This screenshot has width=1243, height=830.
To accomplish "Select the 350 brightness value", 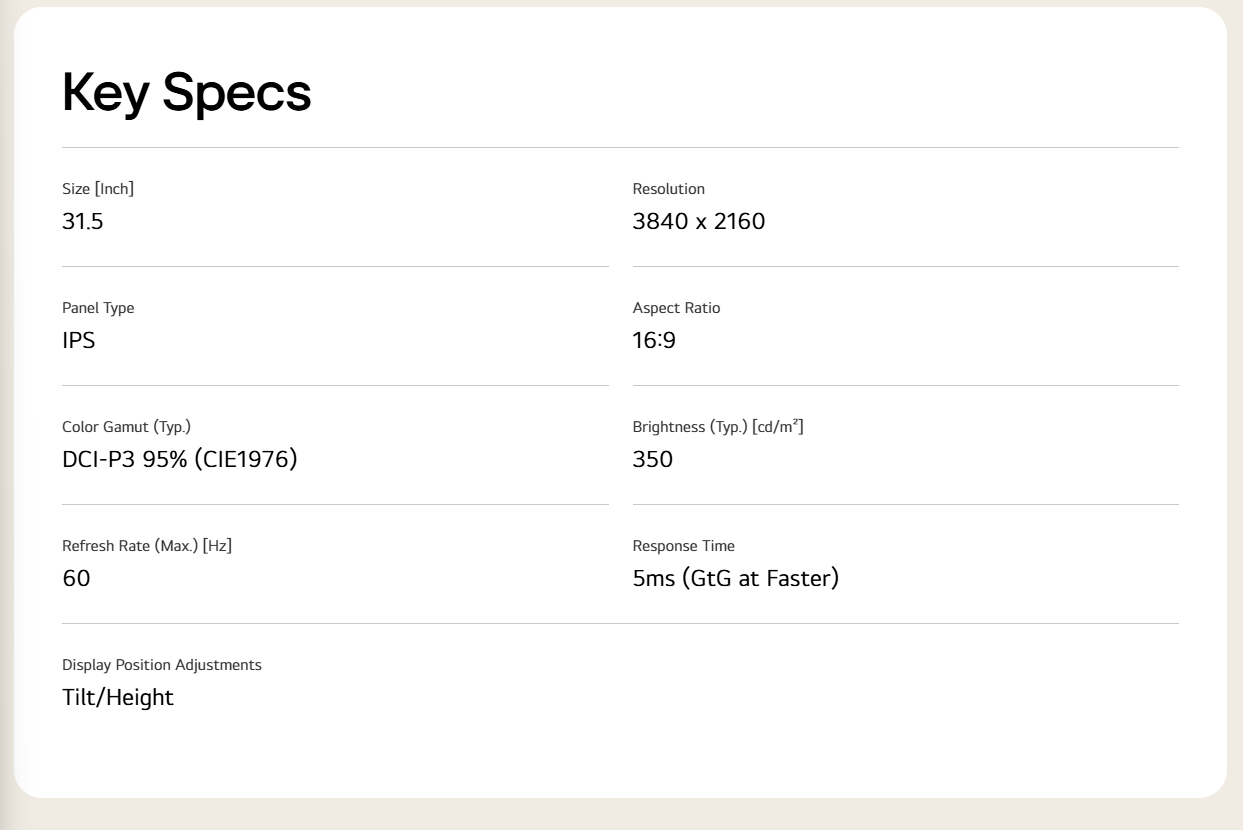I will [653, 459].
